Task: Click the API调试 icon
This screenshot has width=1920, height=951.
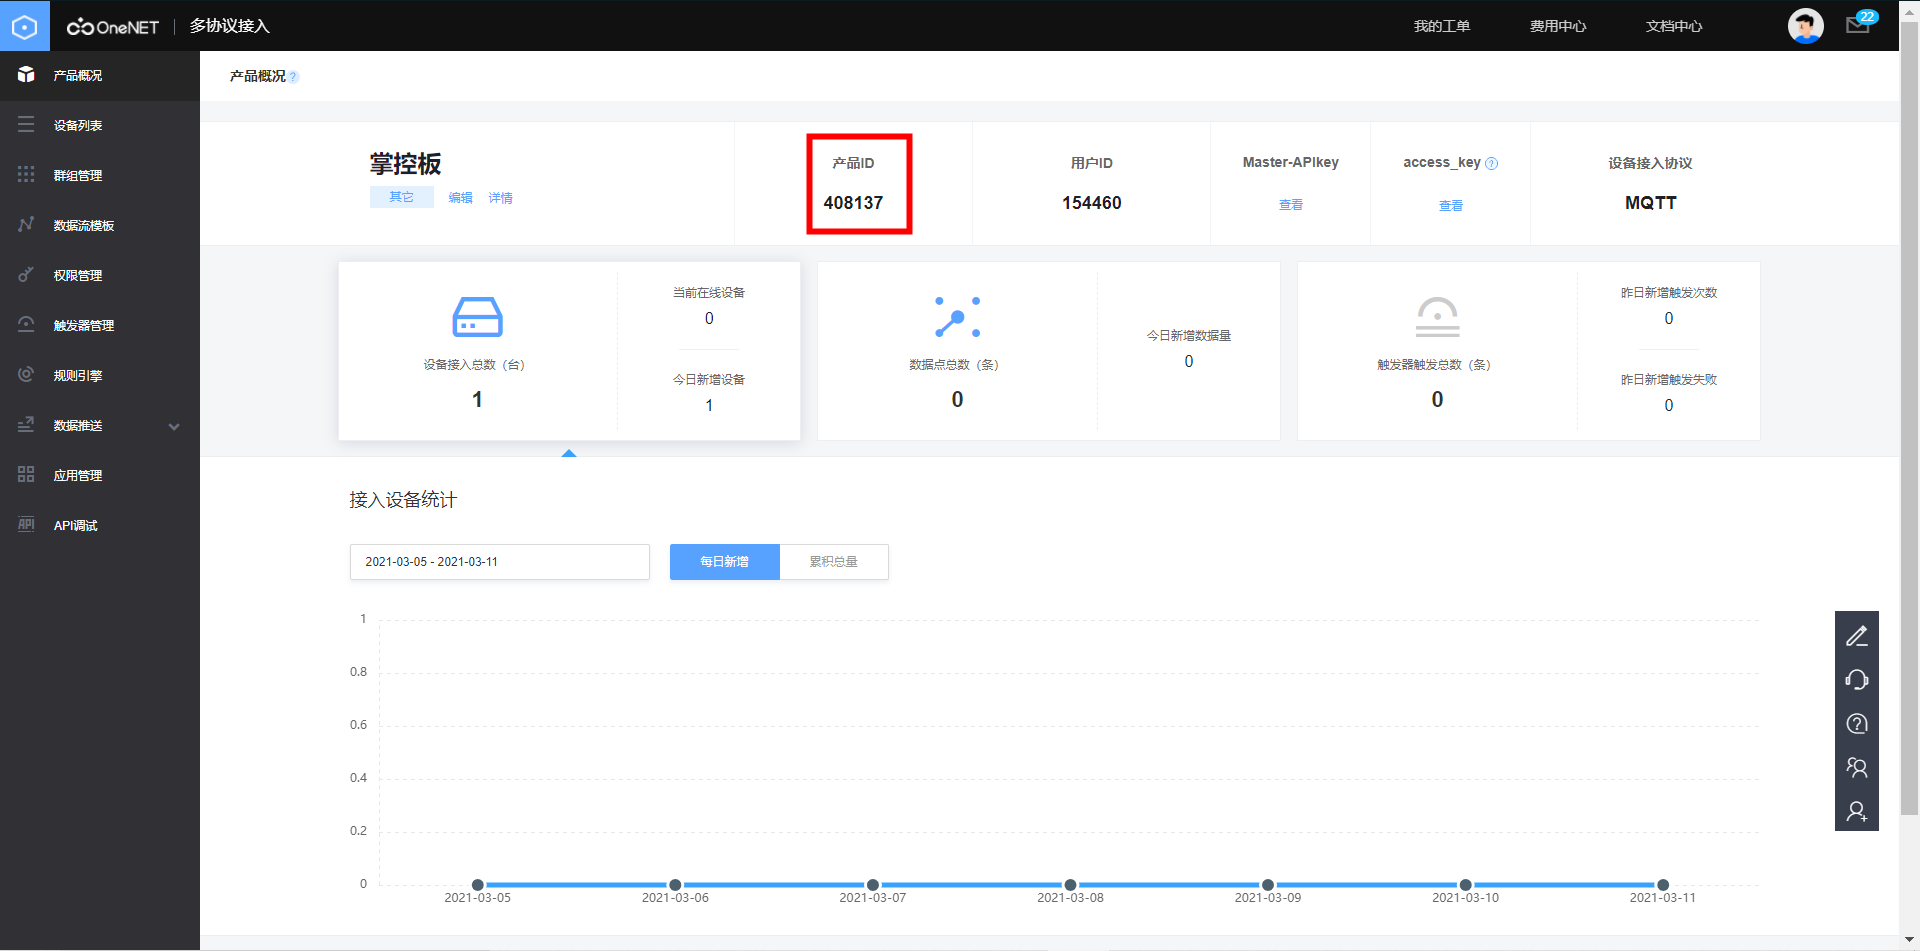Action: pyautogui.click(x=26, y=525)
